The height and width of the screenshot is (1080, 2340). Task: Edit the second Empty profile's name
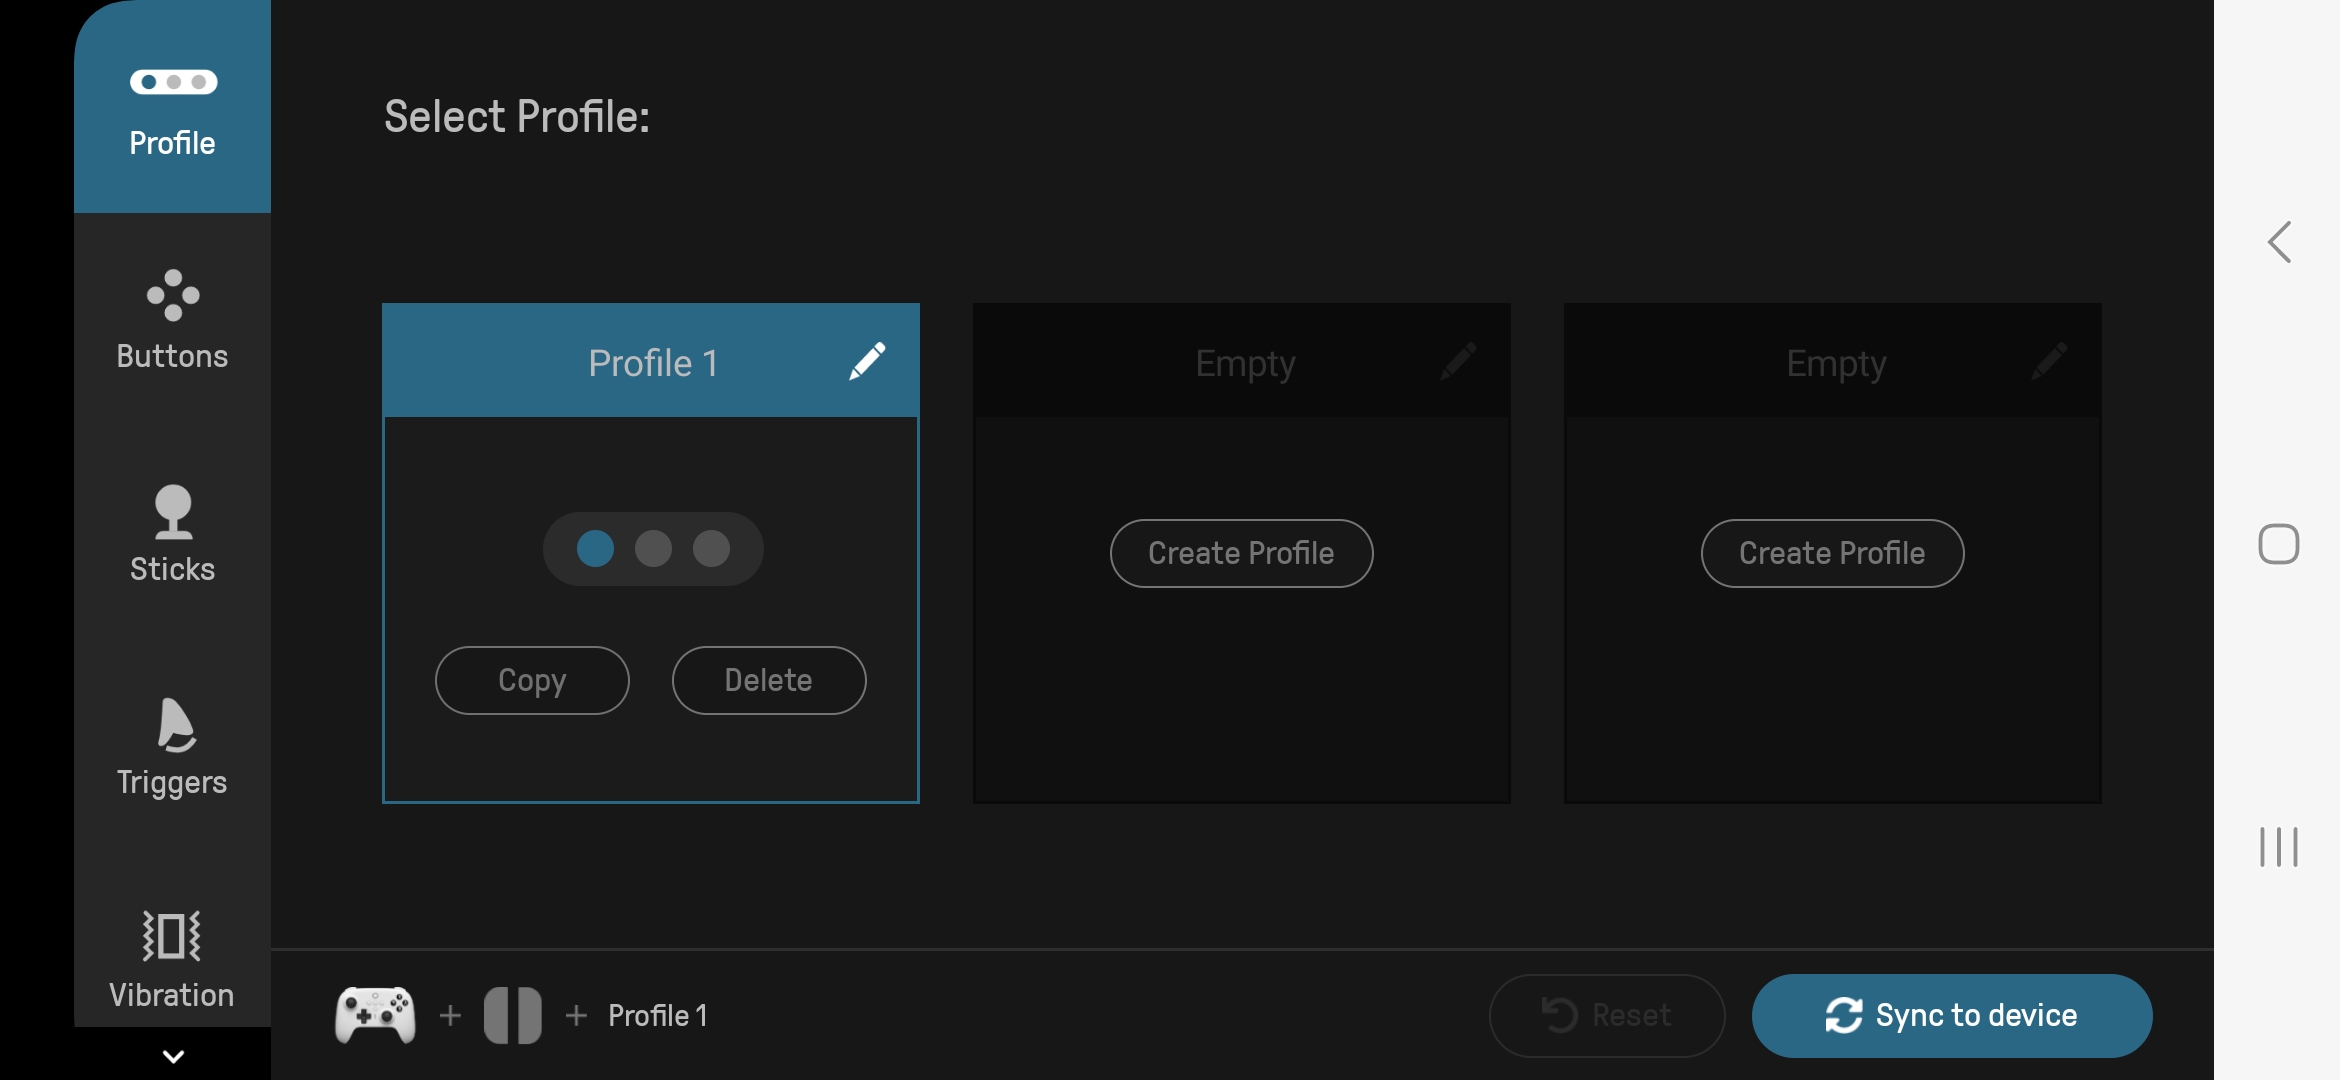1458,361
